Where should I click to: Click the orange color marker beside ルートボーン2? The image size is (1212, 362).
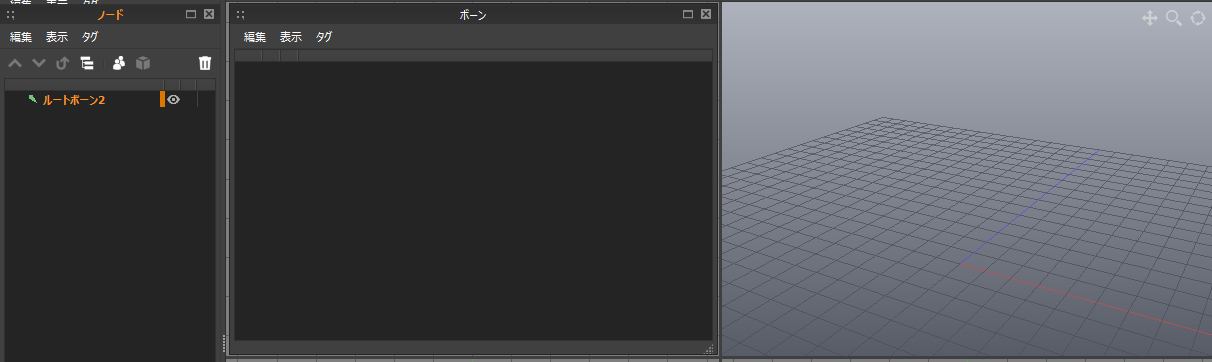pos(162,100)
